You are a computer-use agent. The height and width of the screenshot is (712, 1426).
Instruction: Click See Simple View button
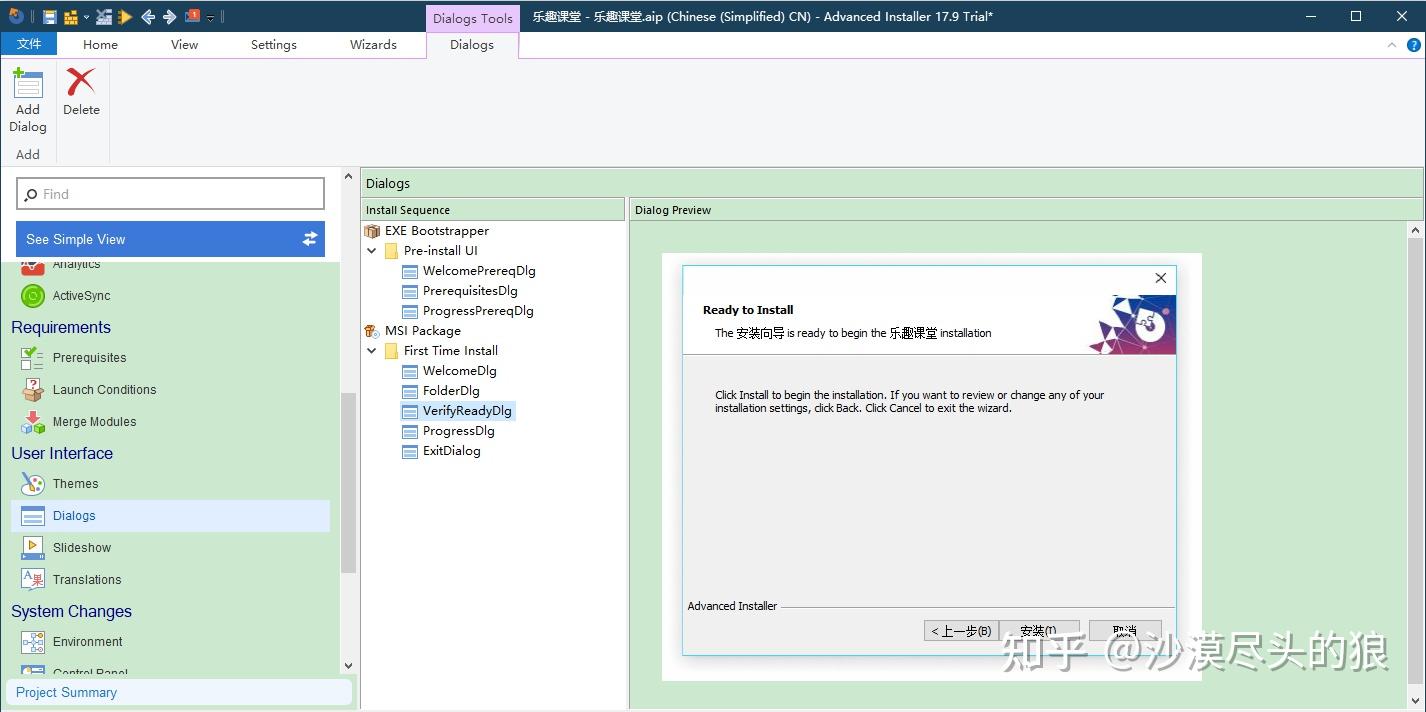pyautogui.click(x=170, y=239)
